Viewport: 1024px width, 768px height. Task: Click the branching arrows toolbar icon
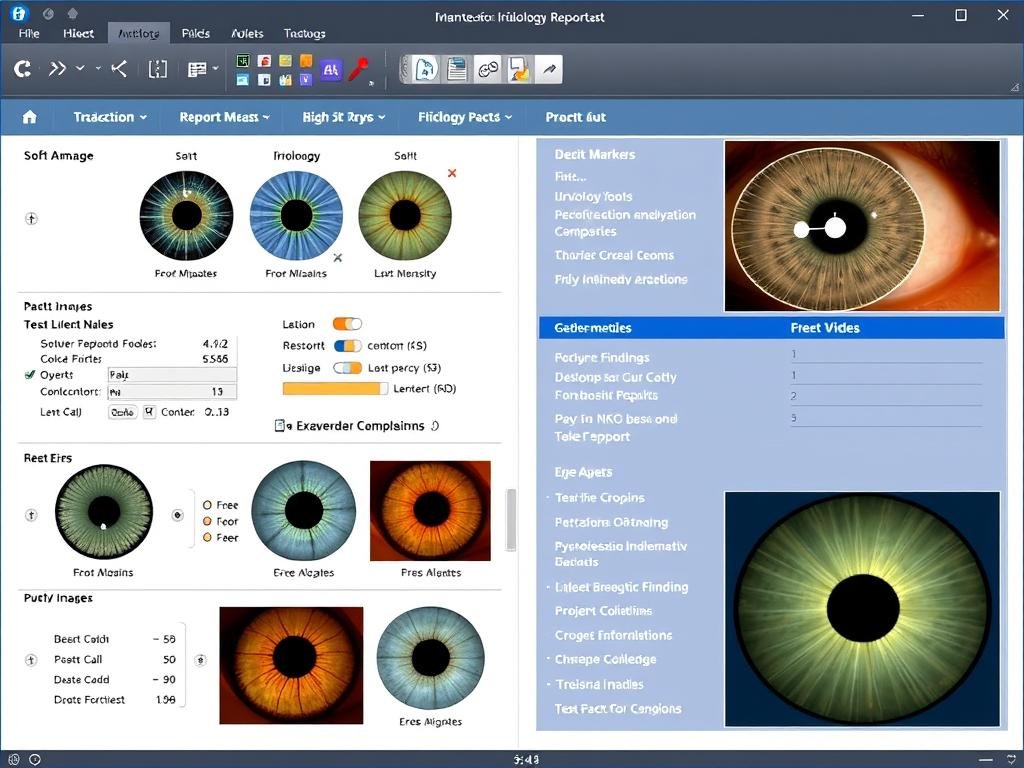tap(119, 68)
